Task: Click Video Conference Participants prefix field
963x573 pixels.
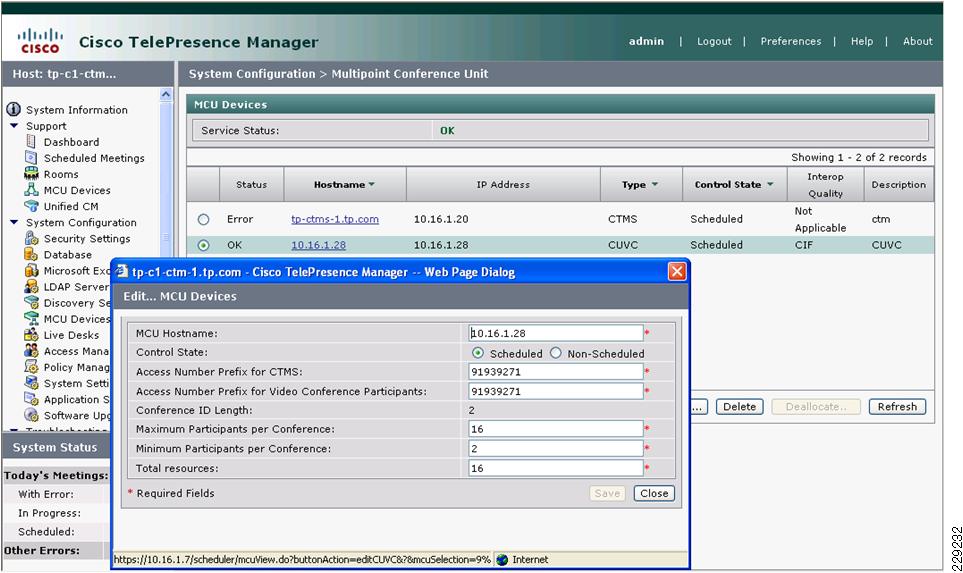Action: (x=555, y=391)
